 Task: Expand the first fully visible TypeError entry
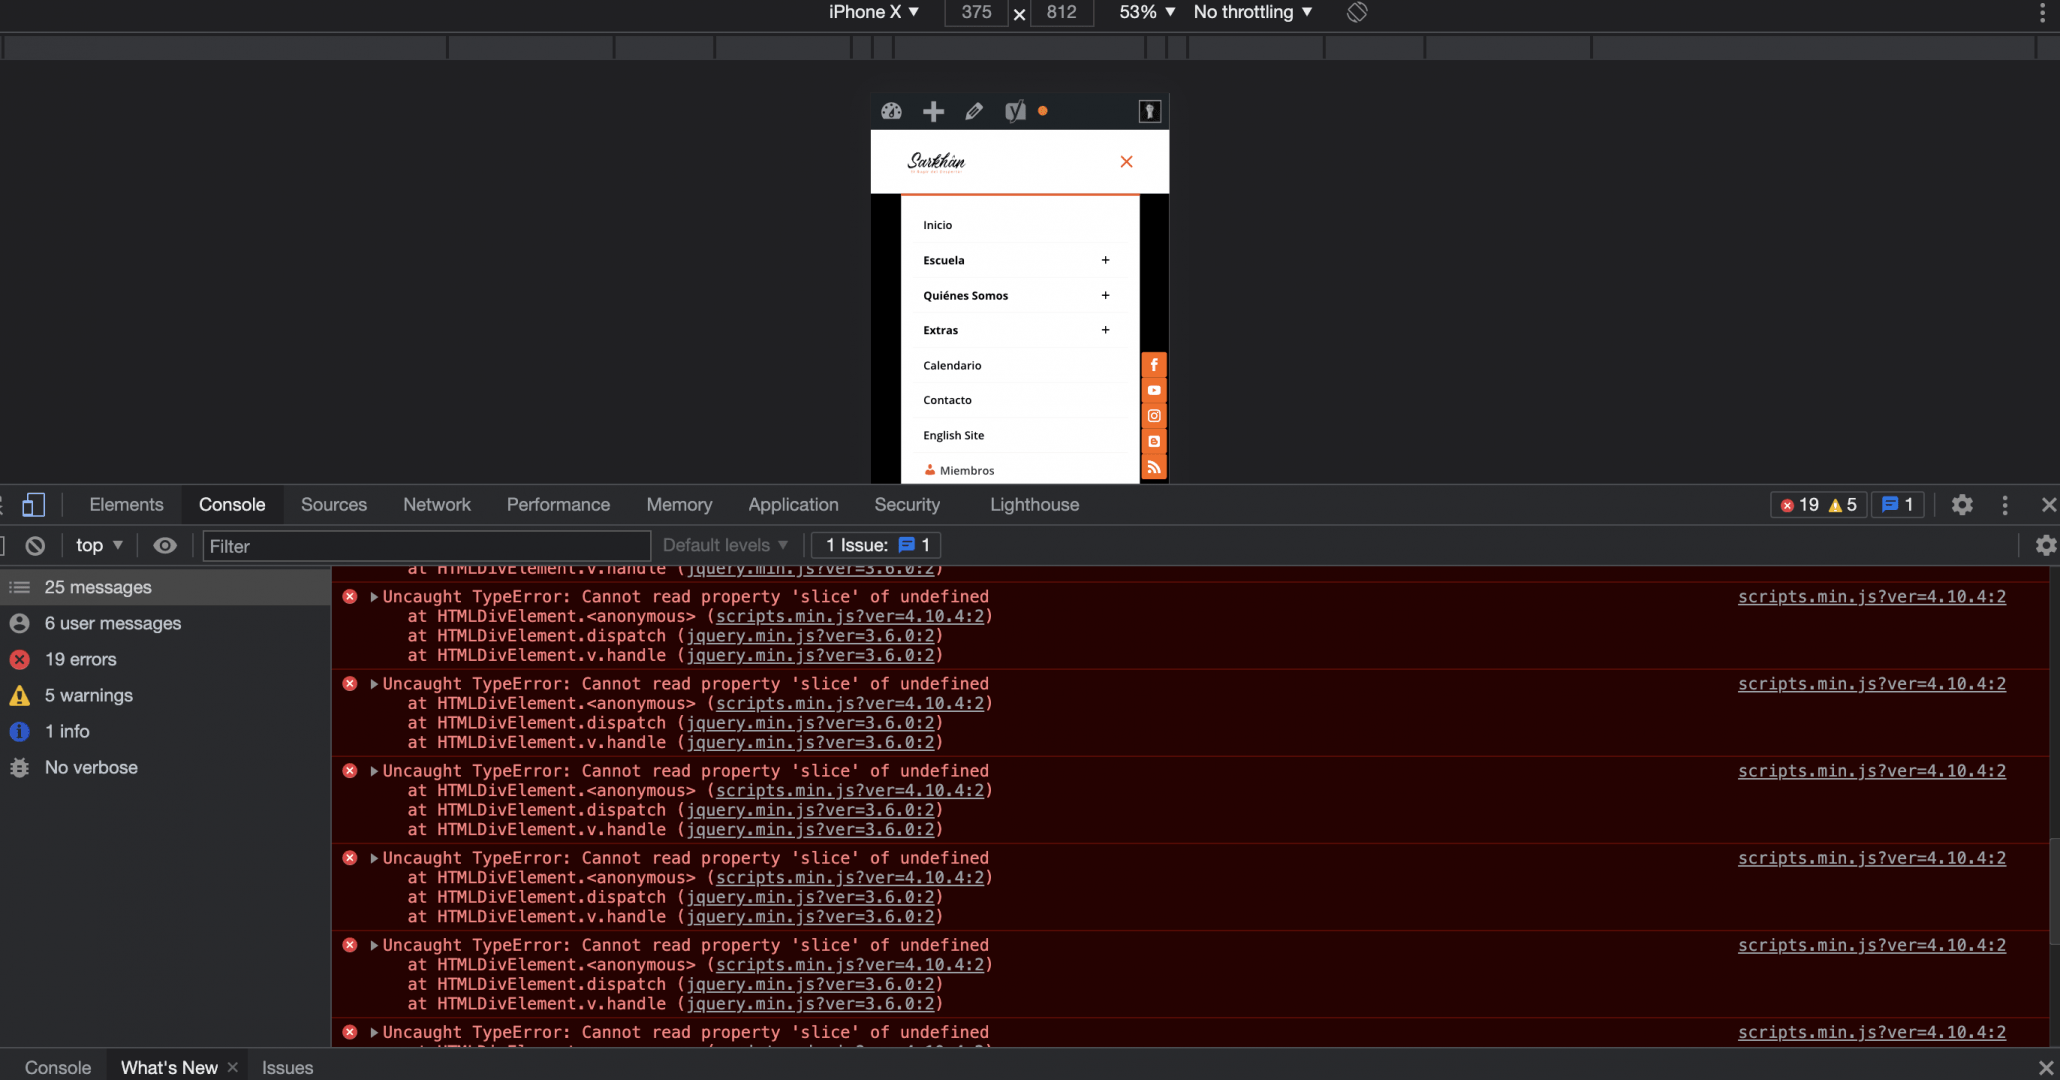(x=374, y=597)
